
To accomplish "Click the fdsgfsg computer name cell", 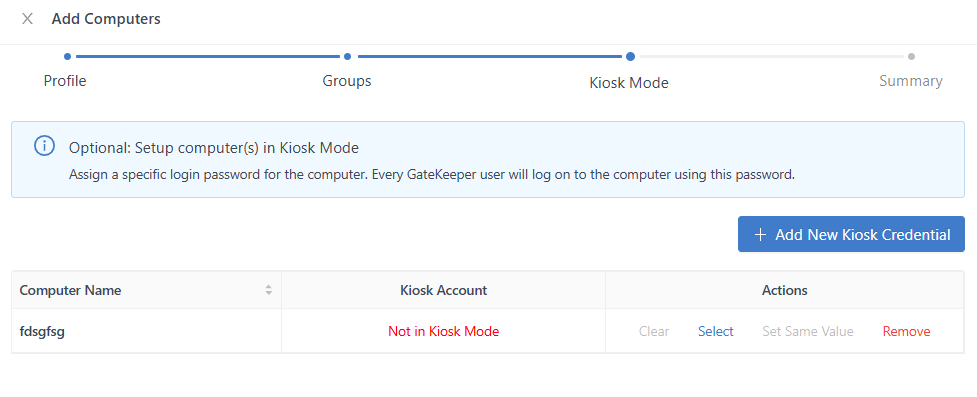I will [x=146, y=331].
